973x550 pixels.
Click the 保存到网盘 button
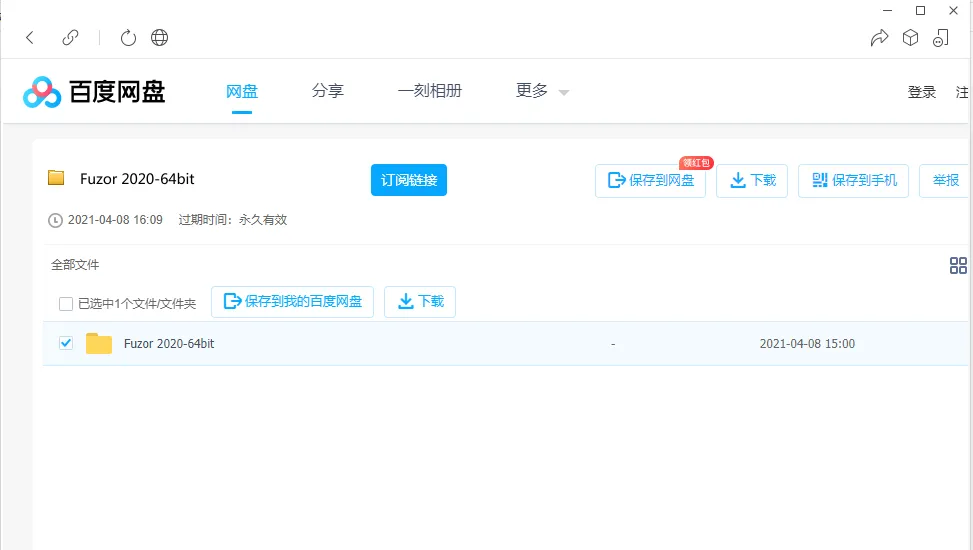pyautogui.click(x=650, y=181)
